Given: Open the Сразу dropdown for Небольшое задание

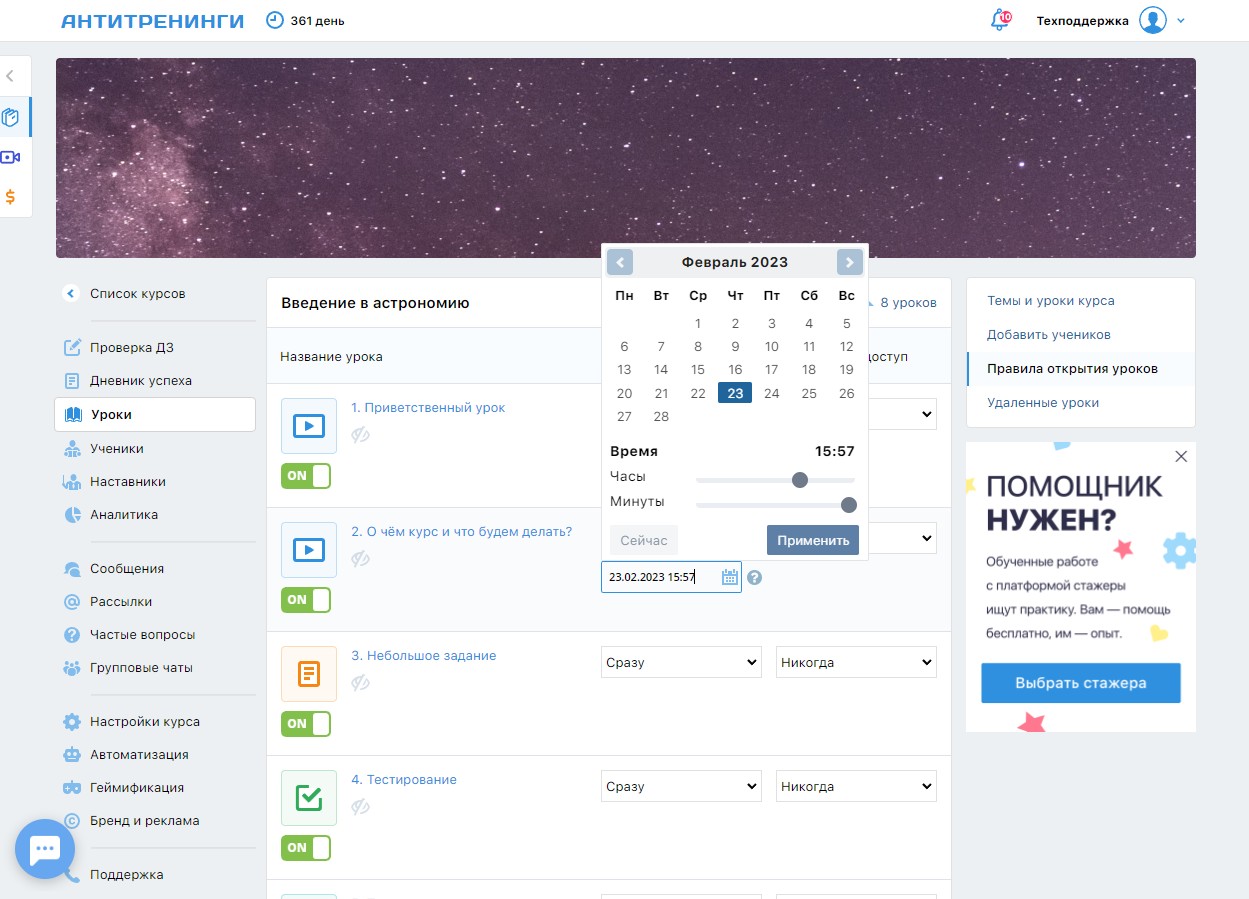Looking at the screenshot, I should click(x=681, y=662).
